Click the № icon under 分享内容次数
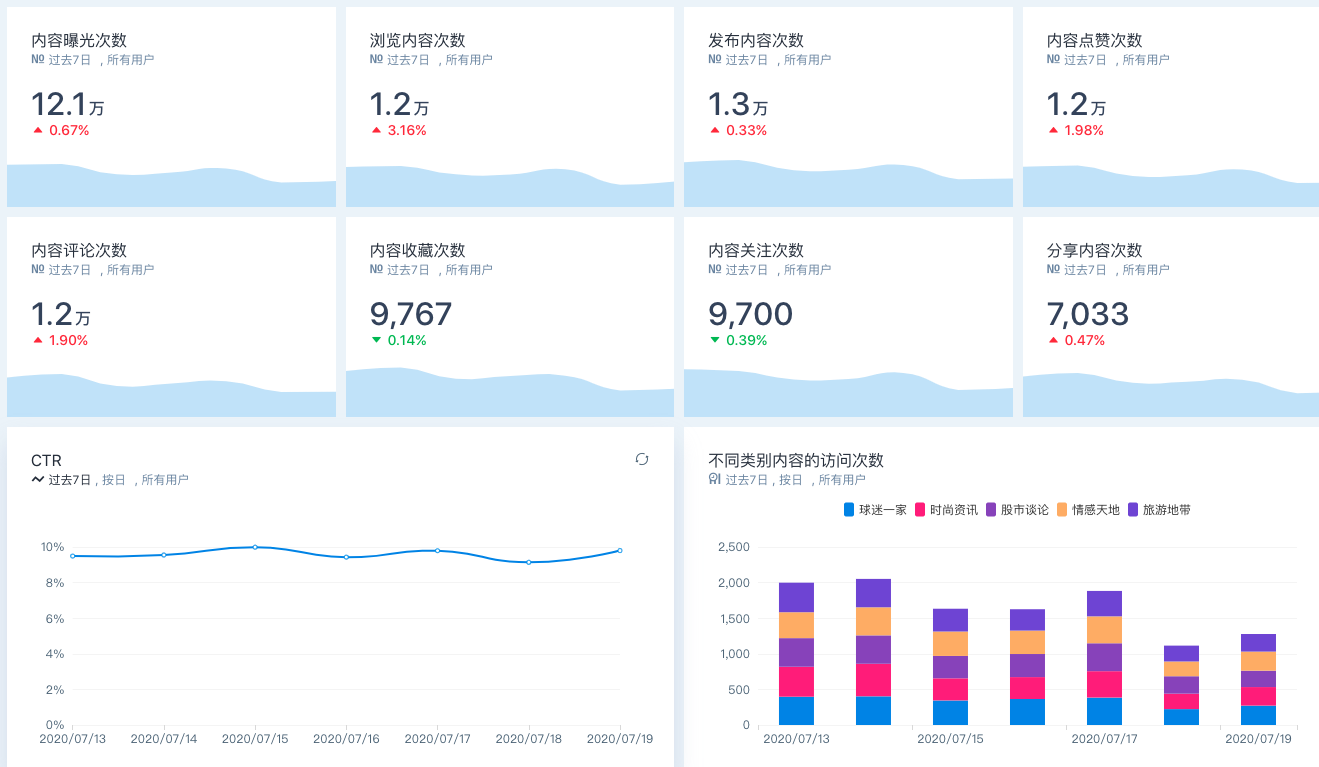1319x767 pixels. (1054, 270)
